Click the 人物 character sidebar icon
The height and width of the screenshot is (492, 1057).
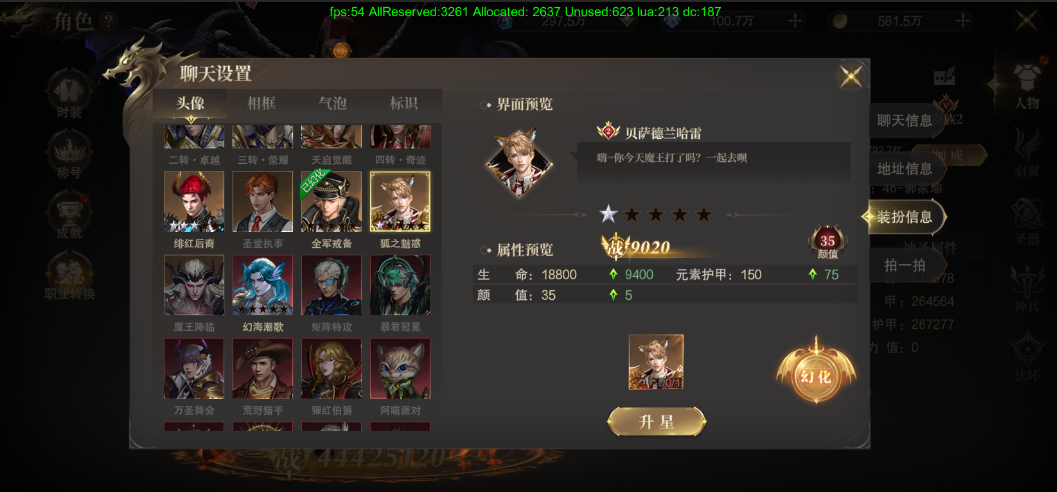pos(1027,88)
